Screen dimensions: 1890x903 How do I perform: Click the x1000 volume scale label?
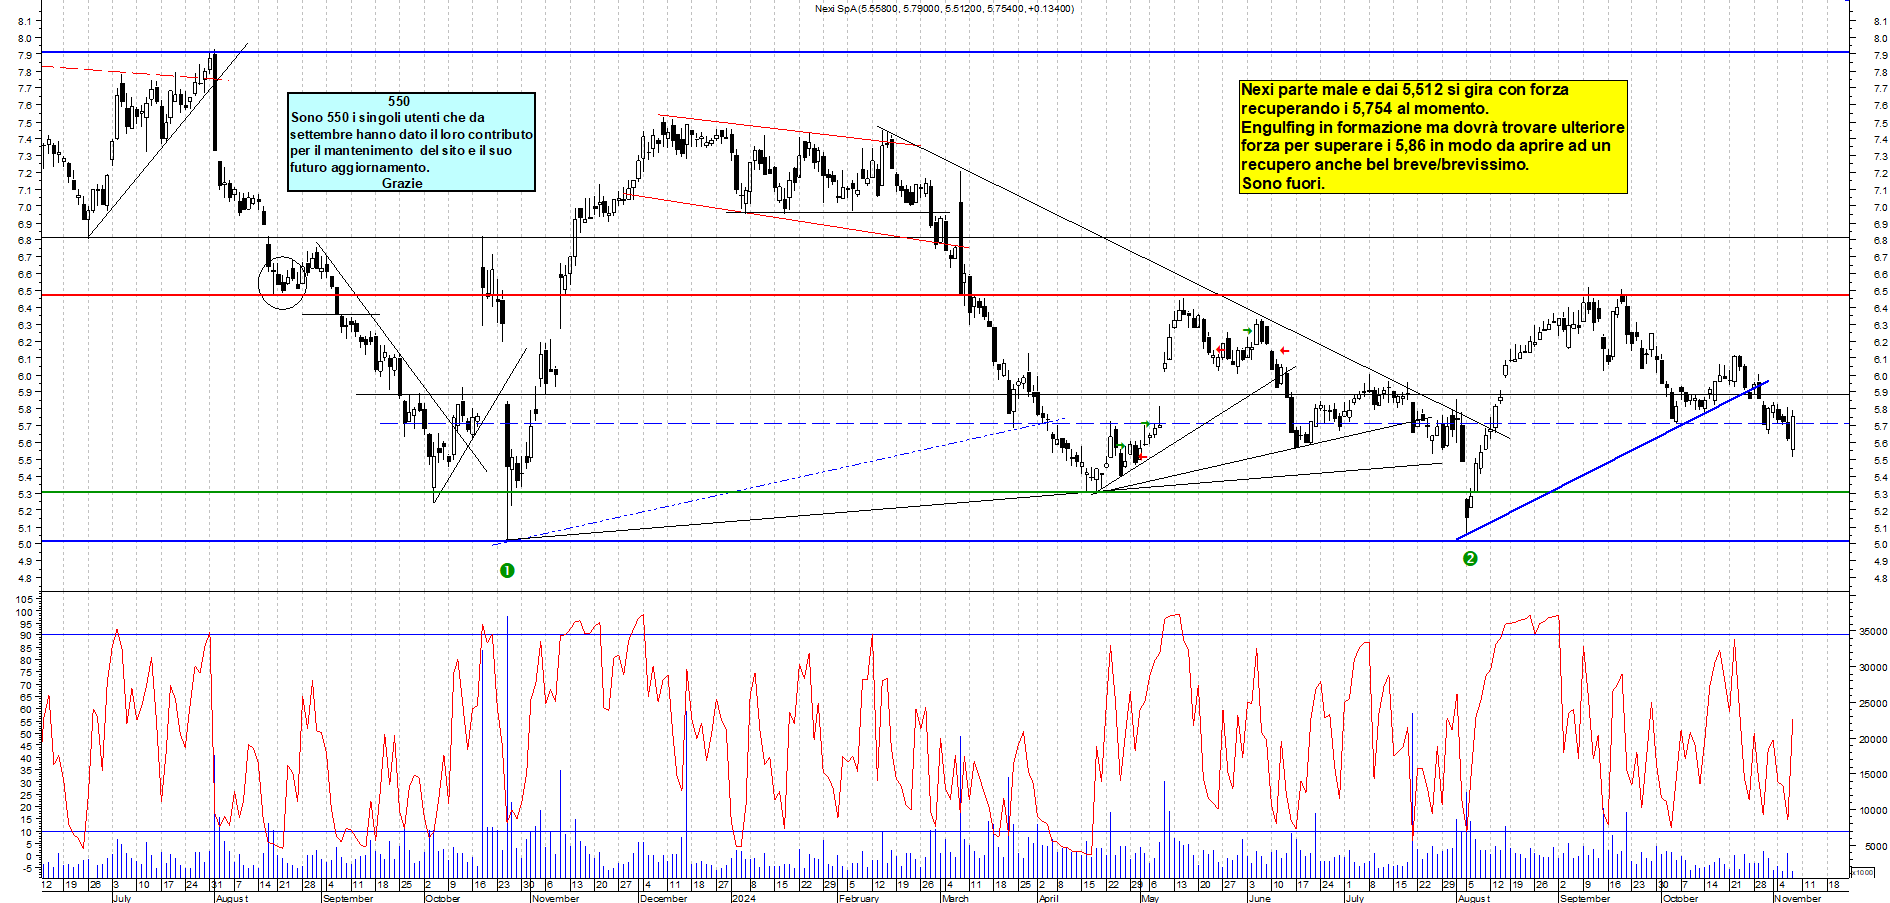point(1863,872)
